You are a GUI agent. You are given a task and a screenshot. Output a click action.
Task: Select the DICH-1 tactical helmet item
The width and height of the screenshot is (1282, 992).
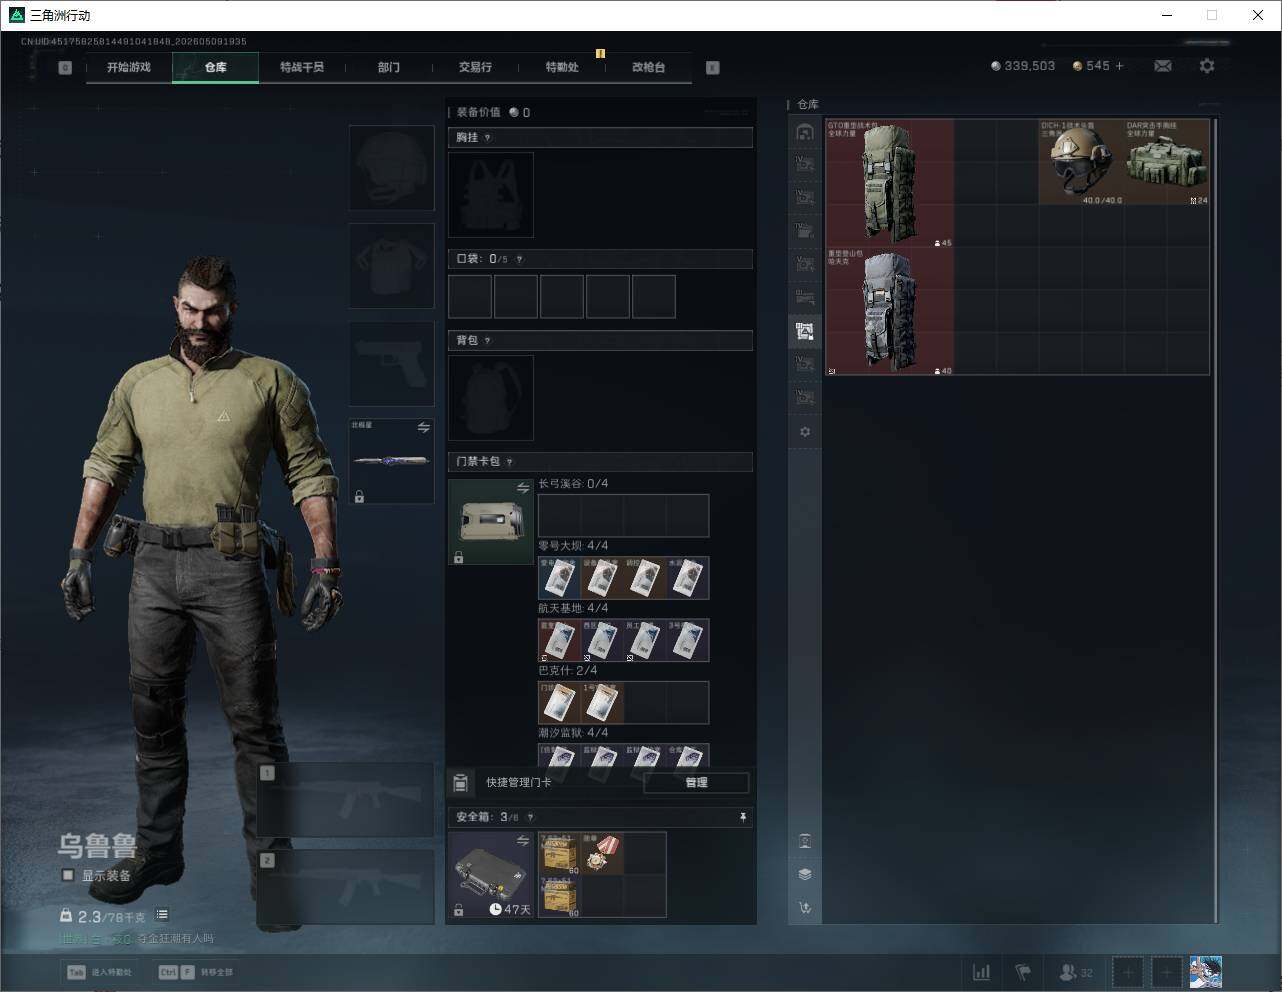[1081, 162]
